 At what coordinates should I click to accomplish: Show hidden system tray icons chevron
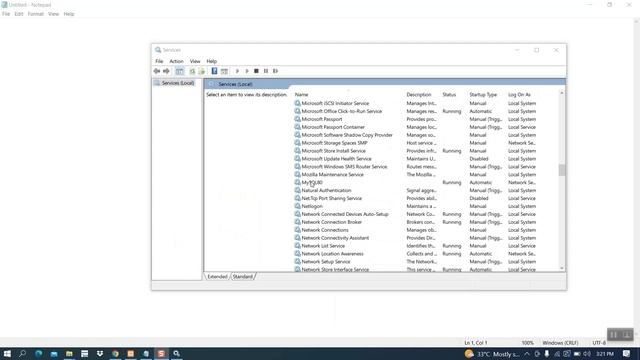click(x=527, y=354)
